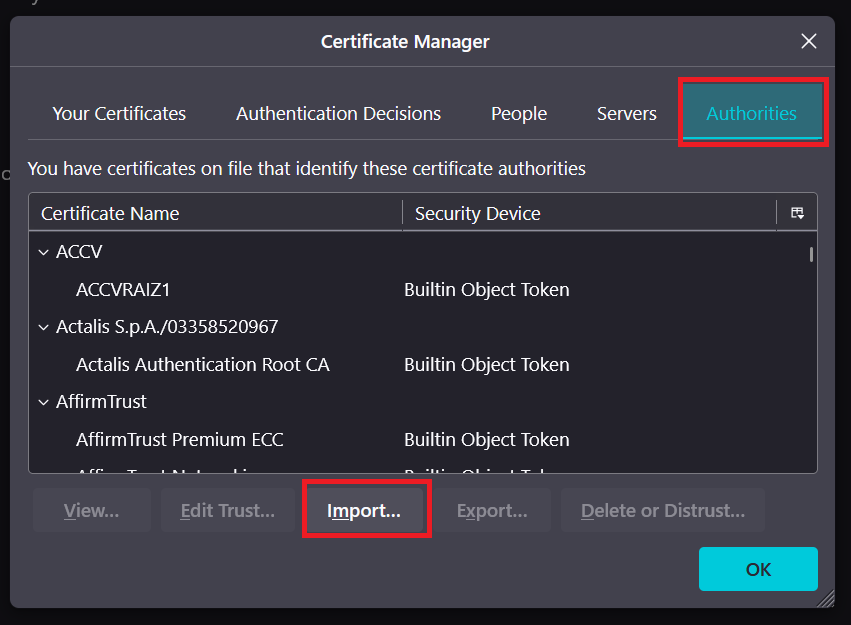
Task: Switch to Your Certificates tab
Action: click(119, 114)
